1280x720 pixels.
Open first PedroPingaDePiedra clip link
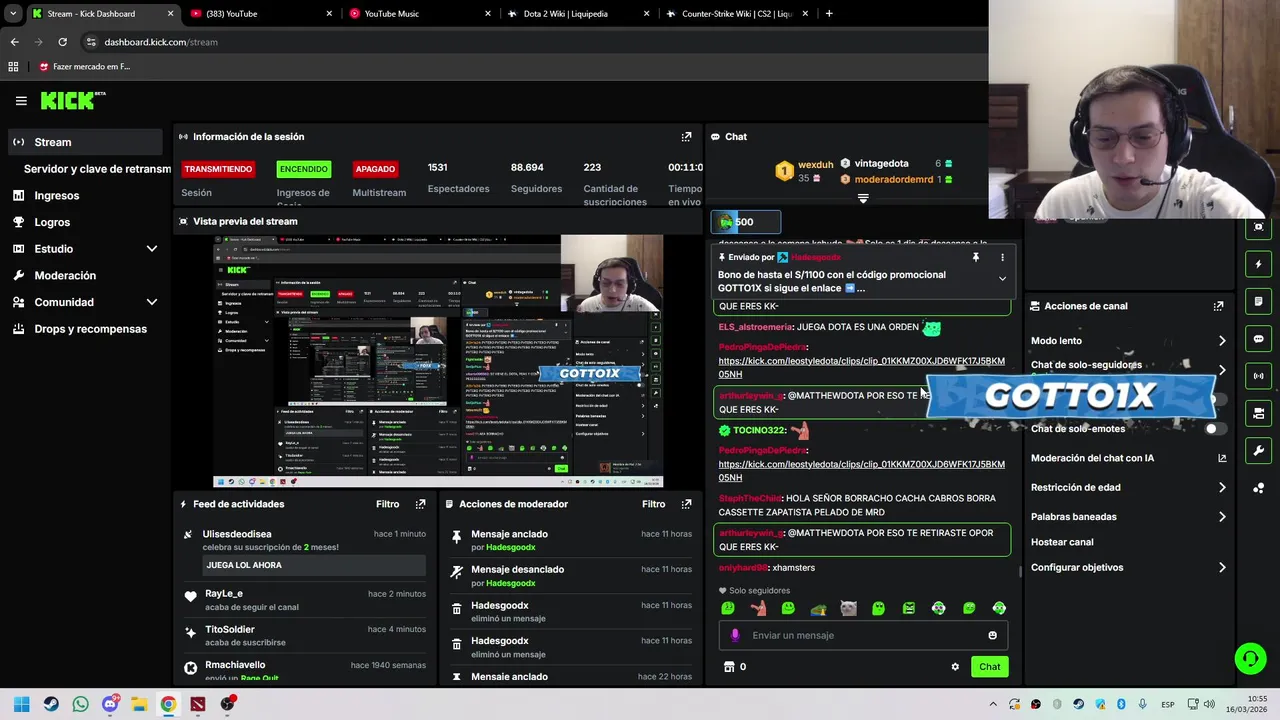point(861,368)
